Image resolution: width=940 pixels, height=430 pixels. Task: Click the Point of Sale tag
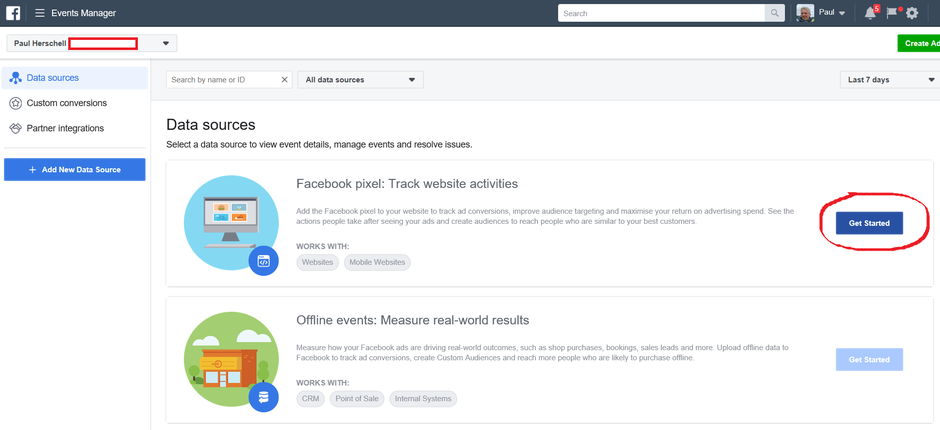point(357,399)
